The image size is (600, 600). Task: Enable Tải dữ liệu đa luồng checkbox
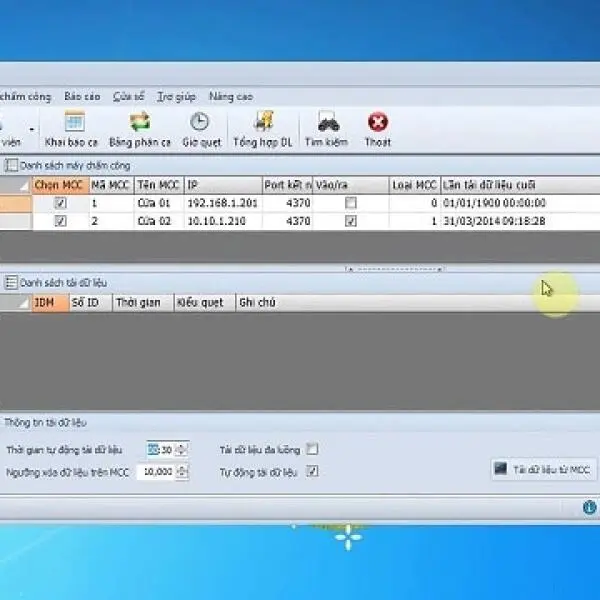313,449
